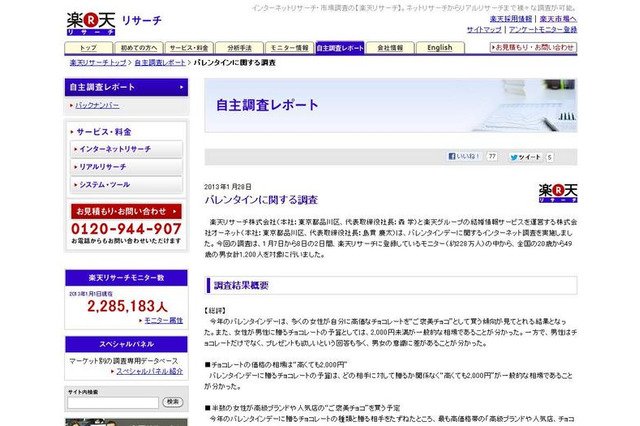Open the モニター属性 link

pos(163,320)
